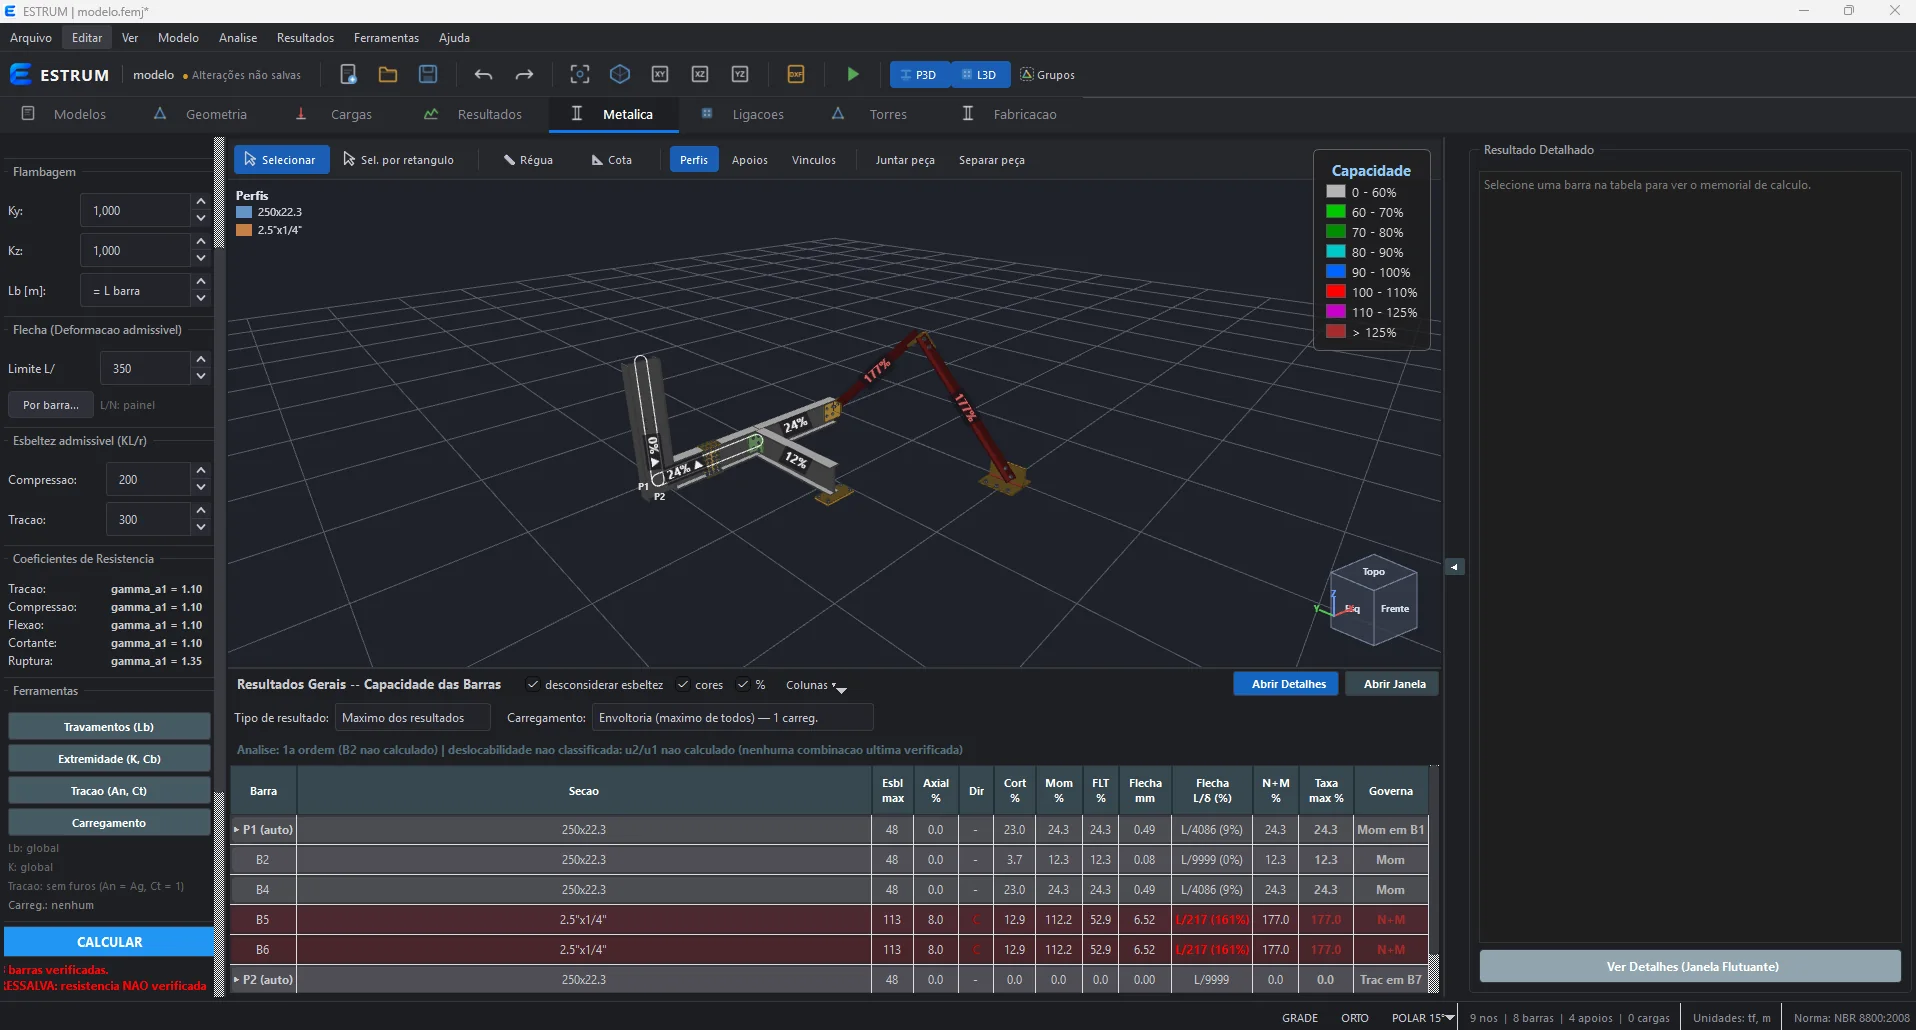Expand the P2 (auto) table row
Screen dimensions: 1916x1030
[237, 980]
